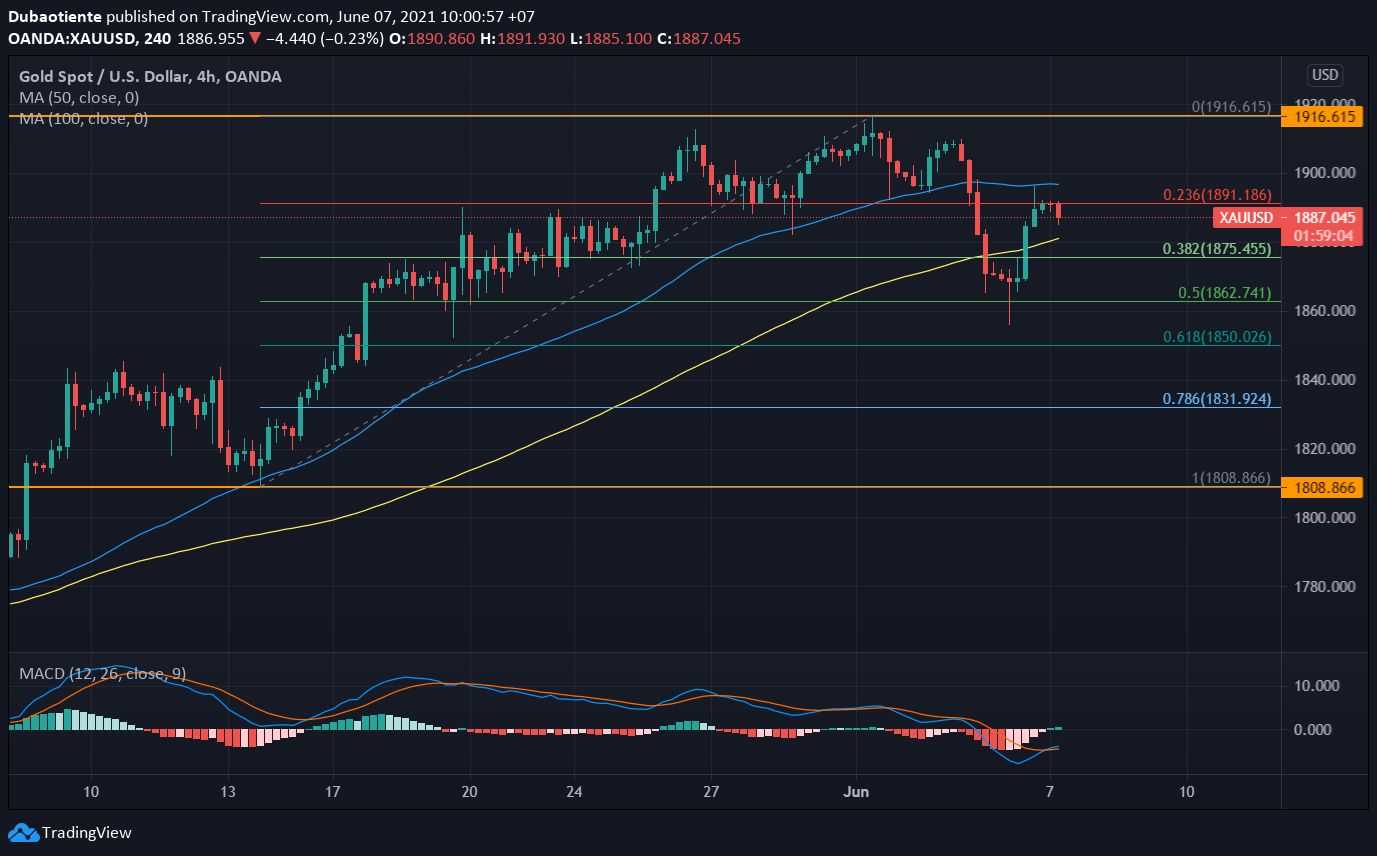Click the 1860.000 price axis tick

point(1323,311)
